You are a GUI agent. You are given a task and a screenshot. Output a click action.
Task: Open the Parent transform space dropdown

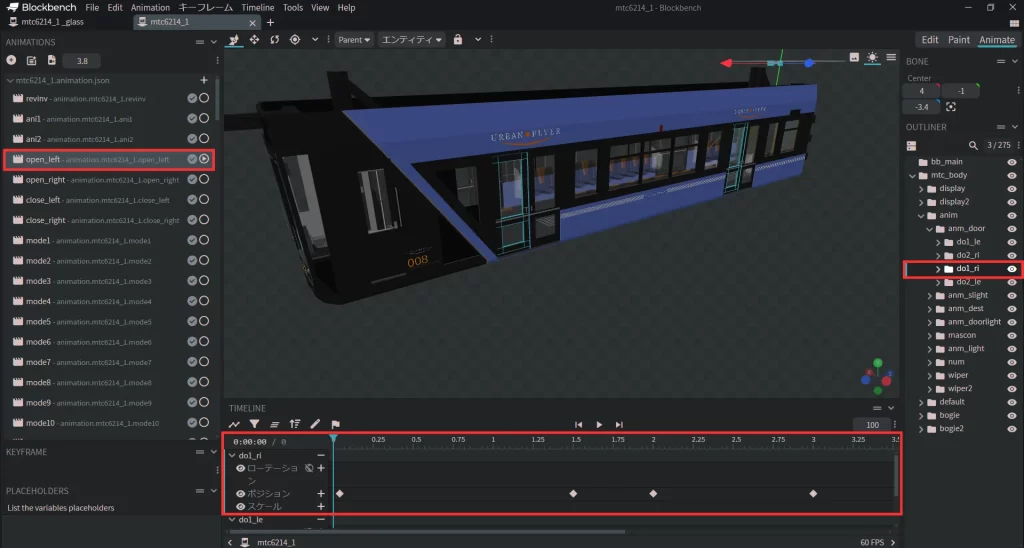[x=354, y=40]
